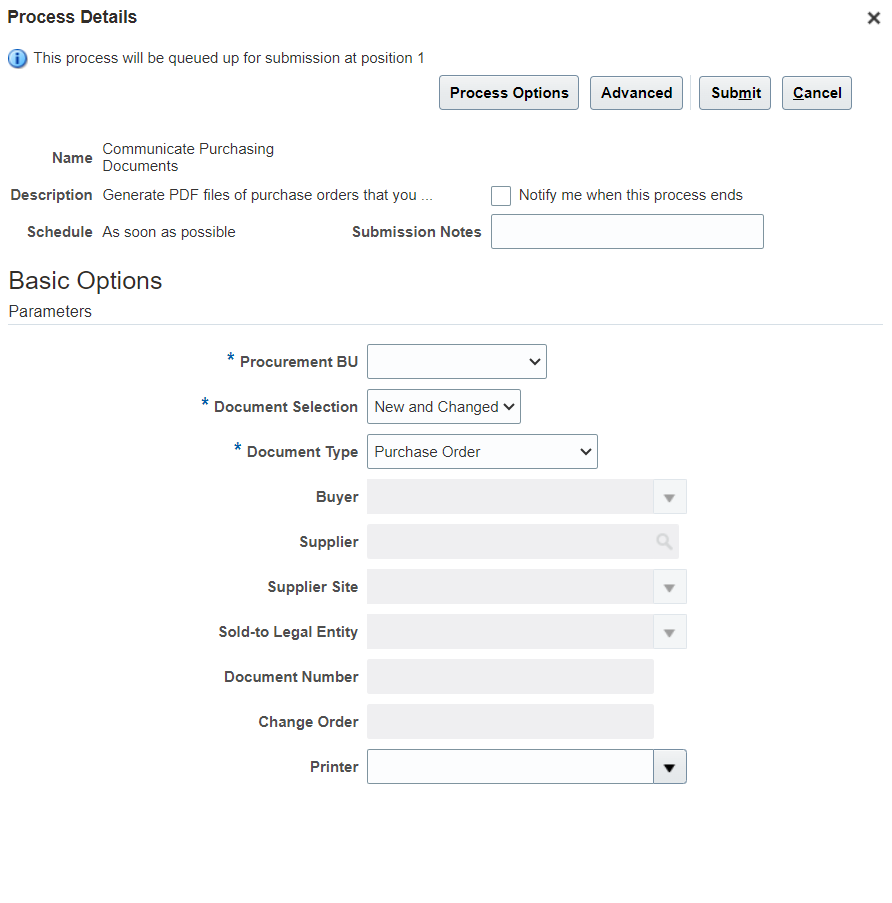Click the Advanced button
This screenshot has width=892, height=903.
pyautogui.click(x=636, y=92)
